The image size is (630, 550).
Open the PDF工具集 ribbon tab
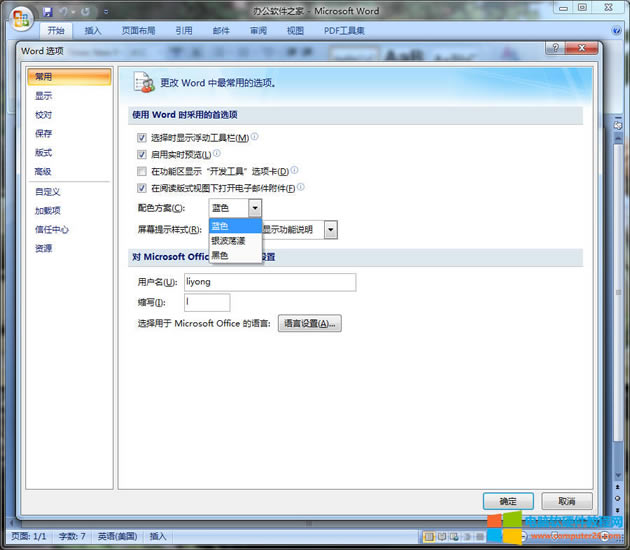coord(344,31)
